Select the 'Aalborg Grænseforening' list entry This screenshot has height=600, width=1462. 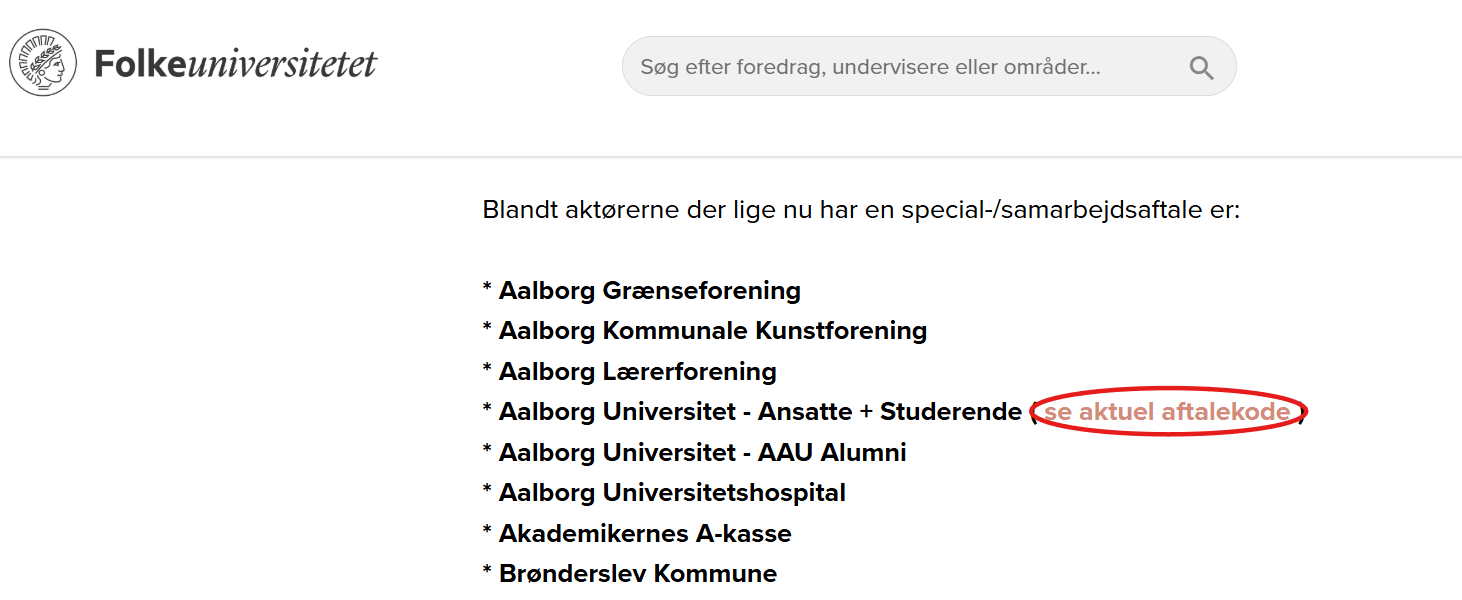pos(649,291)
